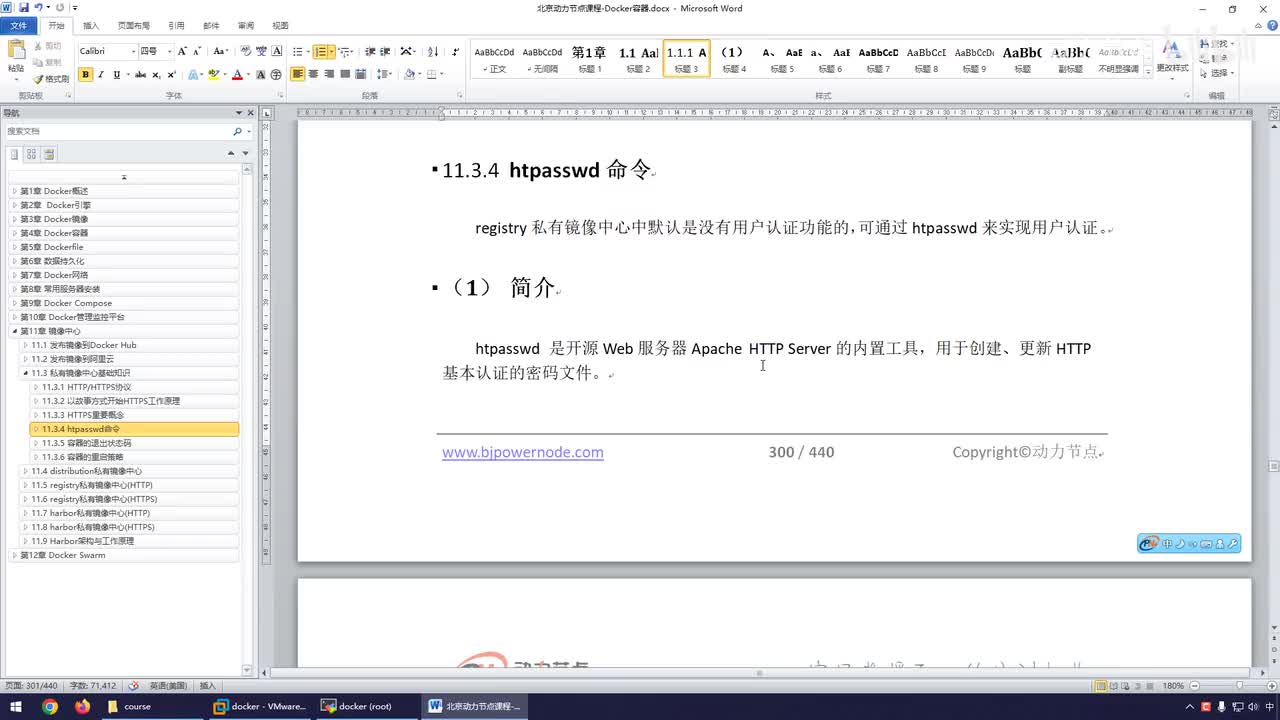The width and height of the screenshot is (1280, 720).
Task: Save the document from the quick access toolbar
Action: [x=23, y=8]
